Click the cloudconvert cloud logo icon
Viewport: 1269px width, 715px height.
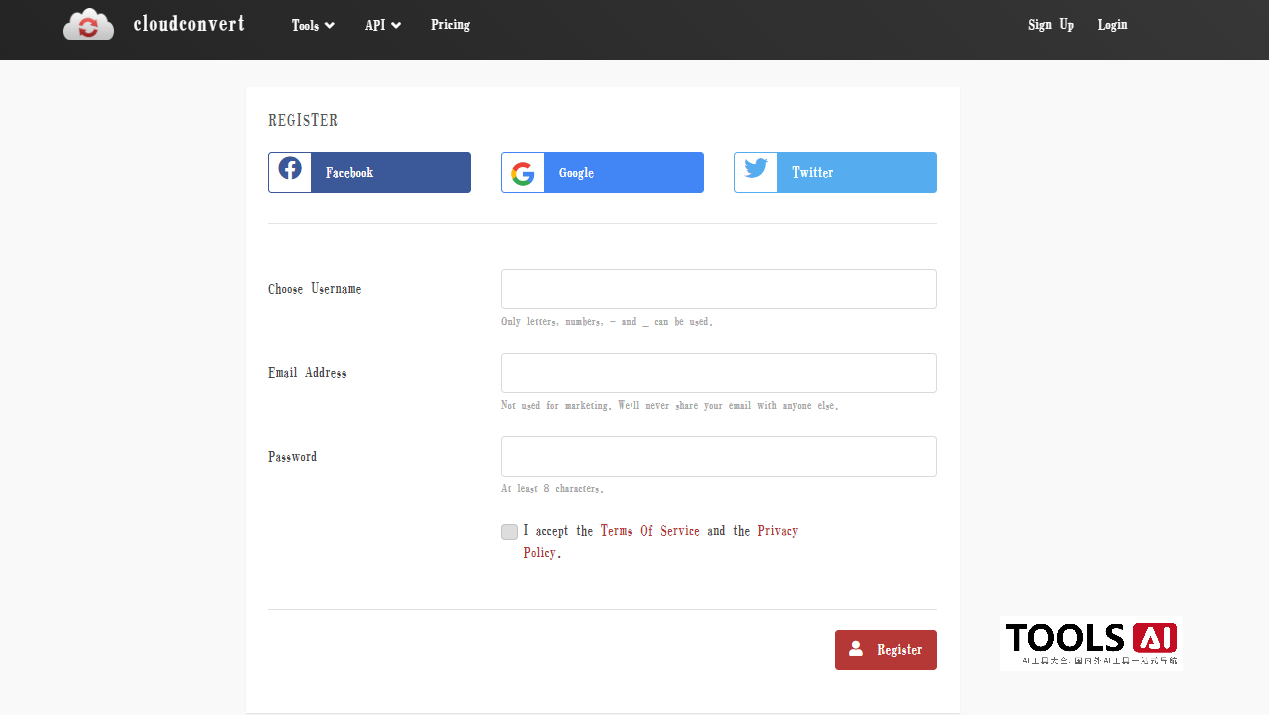[x=88, y=25]
